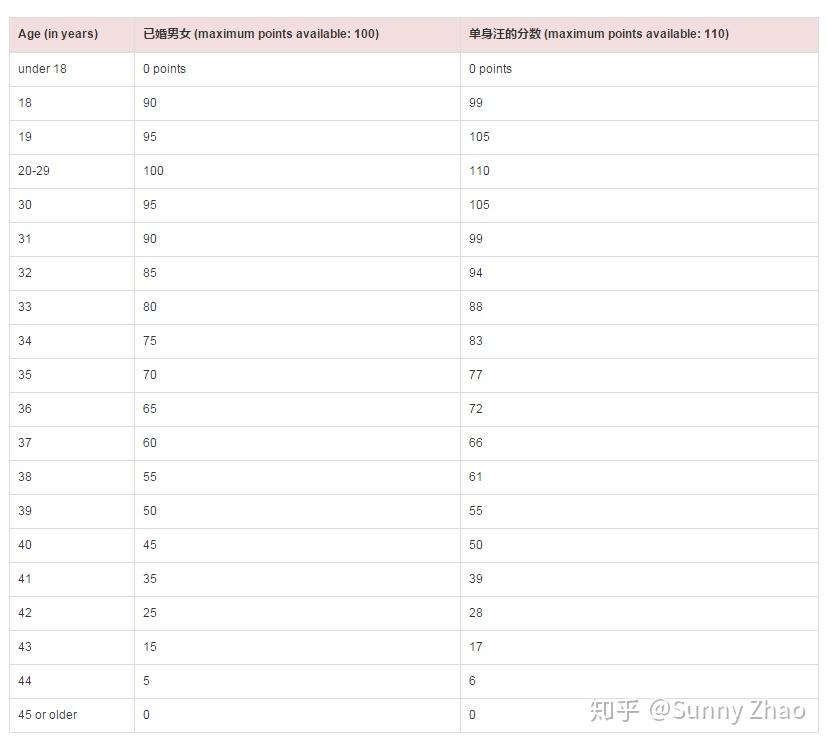Screen dimensions: 827x747
Task: Select the '45 or older' row label
Action: (x=47, y=715)
